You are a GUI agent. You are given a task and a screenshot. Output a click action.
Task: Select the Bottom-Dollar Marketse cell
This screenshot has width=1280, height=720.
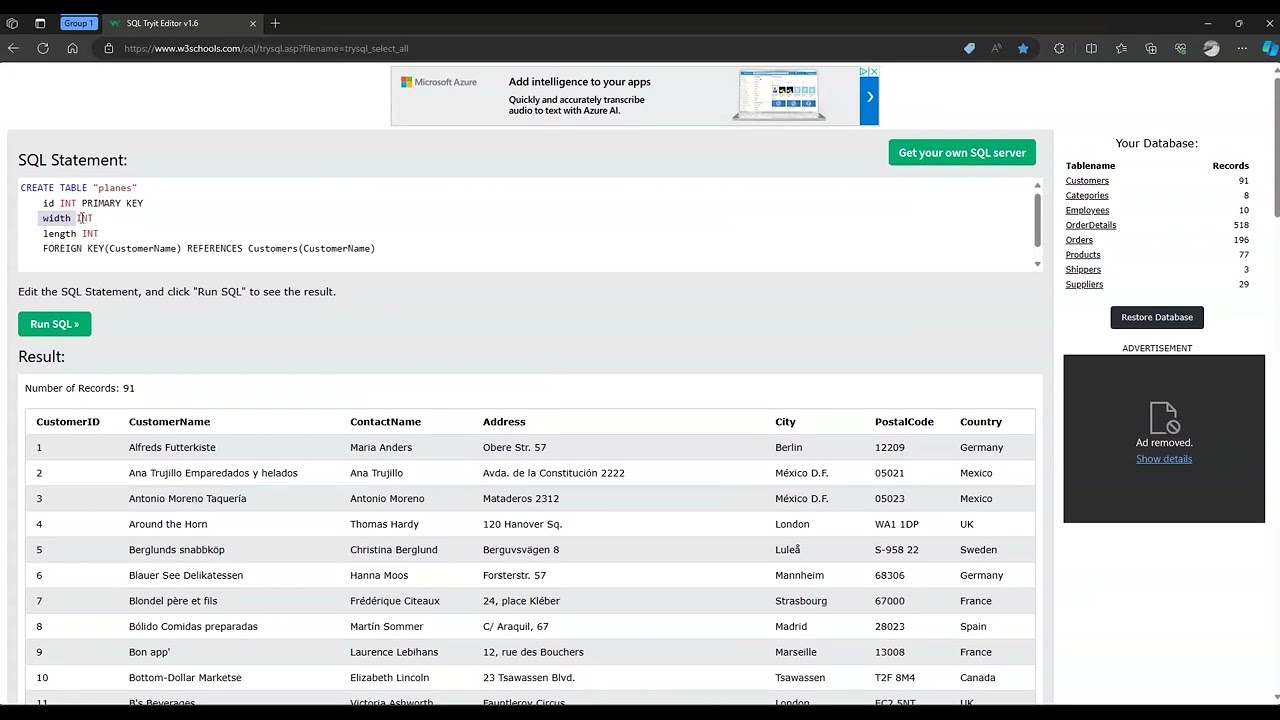click(x=185, y=678)
